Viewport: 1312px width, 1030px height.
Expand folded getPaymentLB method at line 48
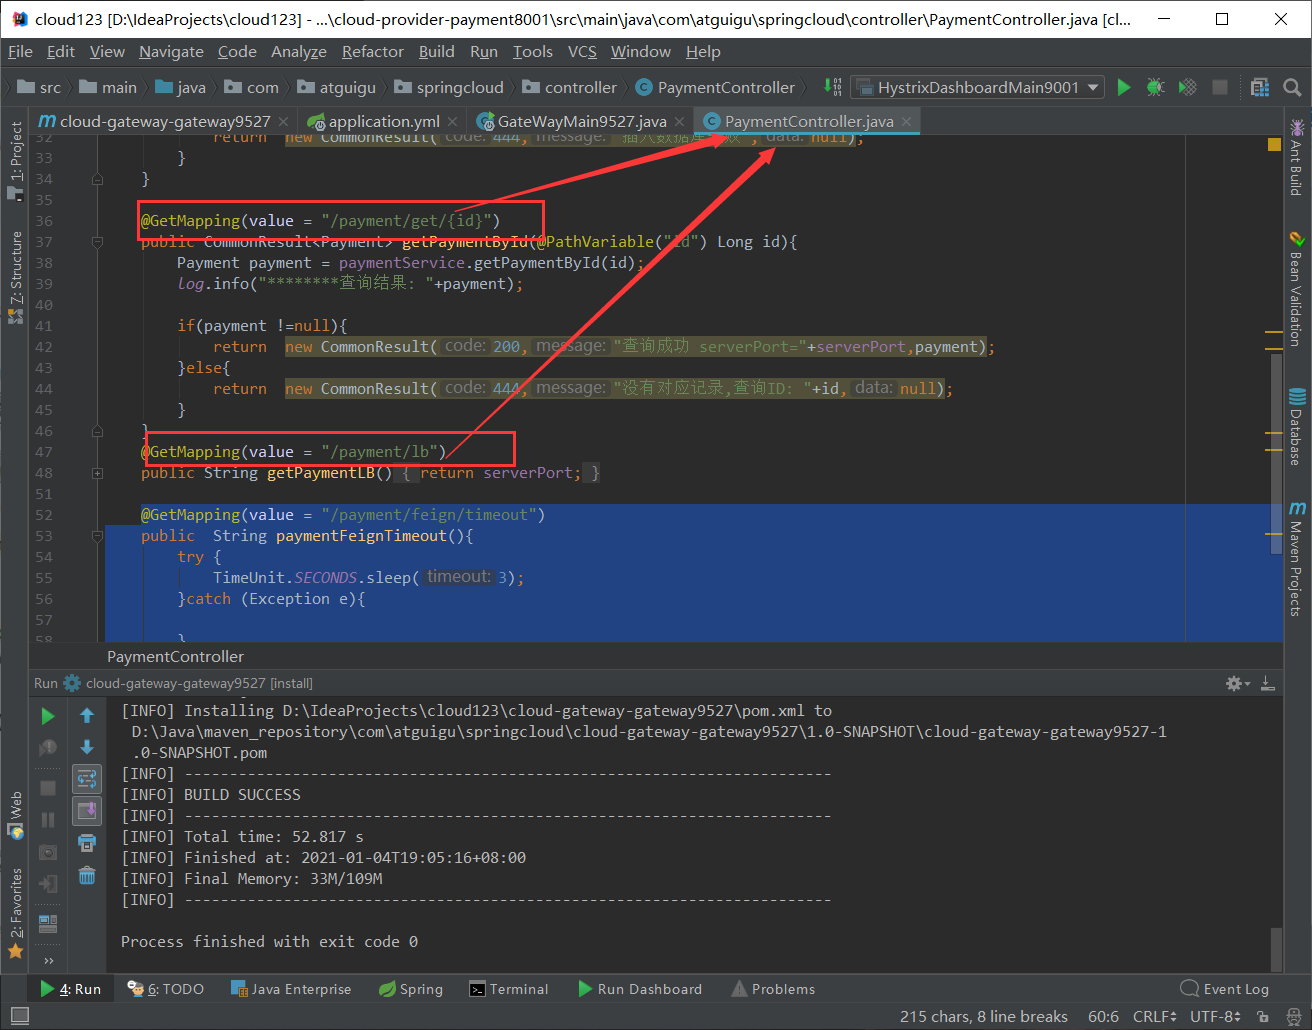(97, 473)
